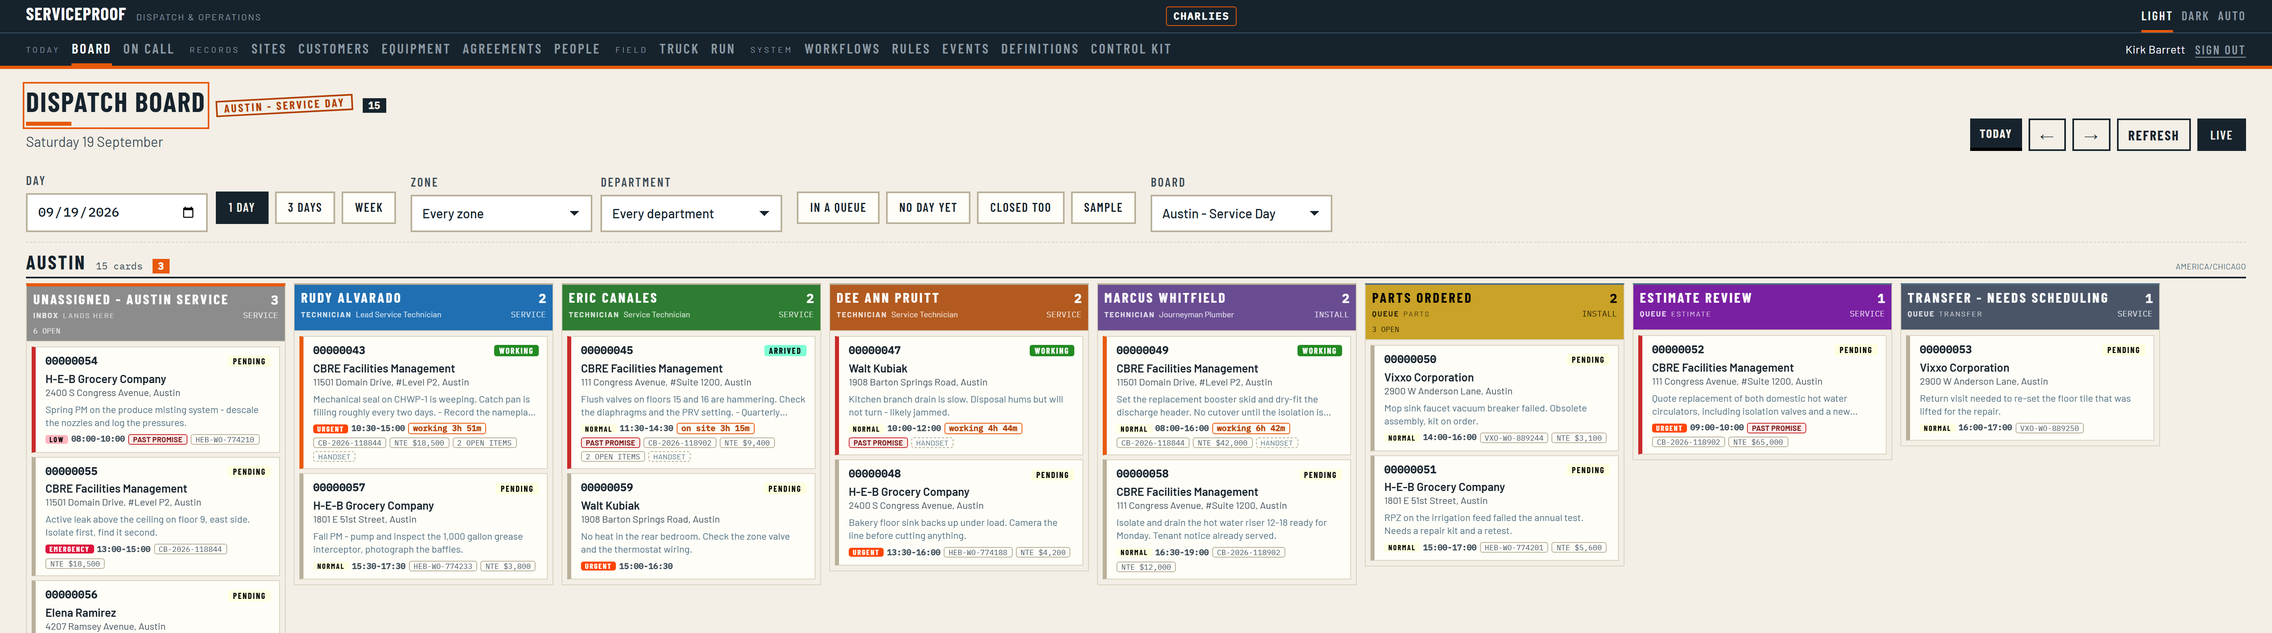
Task: Click the CHARLIES tenant badge
Action: tap(1201, 16)
